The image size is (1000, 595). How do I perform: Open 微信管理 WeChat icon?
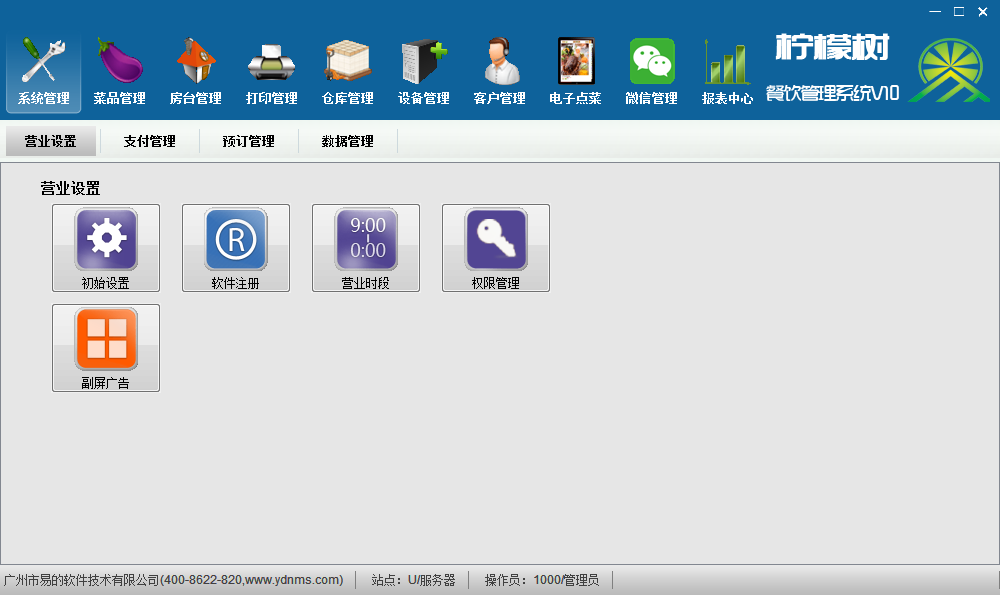(x=652, y=72)
